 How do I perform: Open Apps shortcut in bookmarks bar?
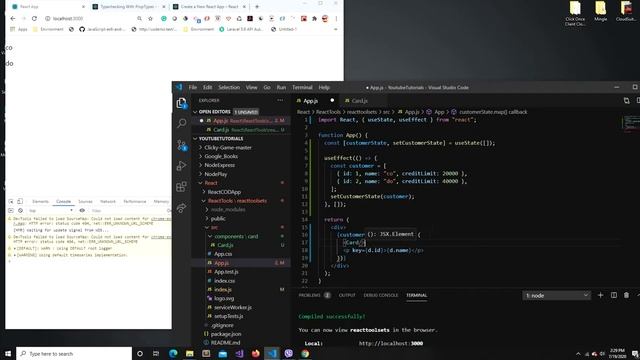(18, 29)
